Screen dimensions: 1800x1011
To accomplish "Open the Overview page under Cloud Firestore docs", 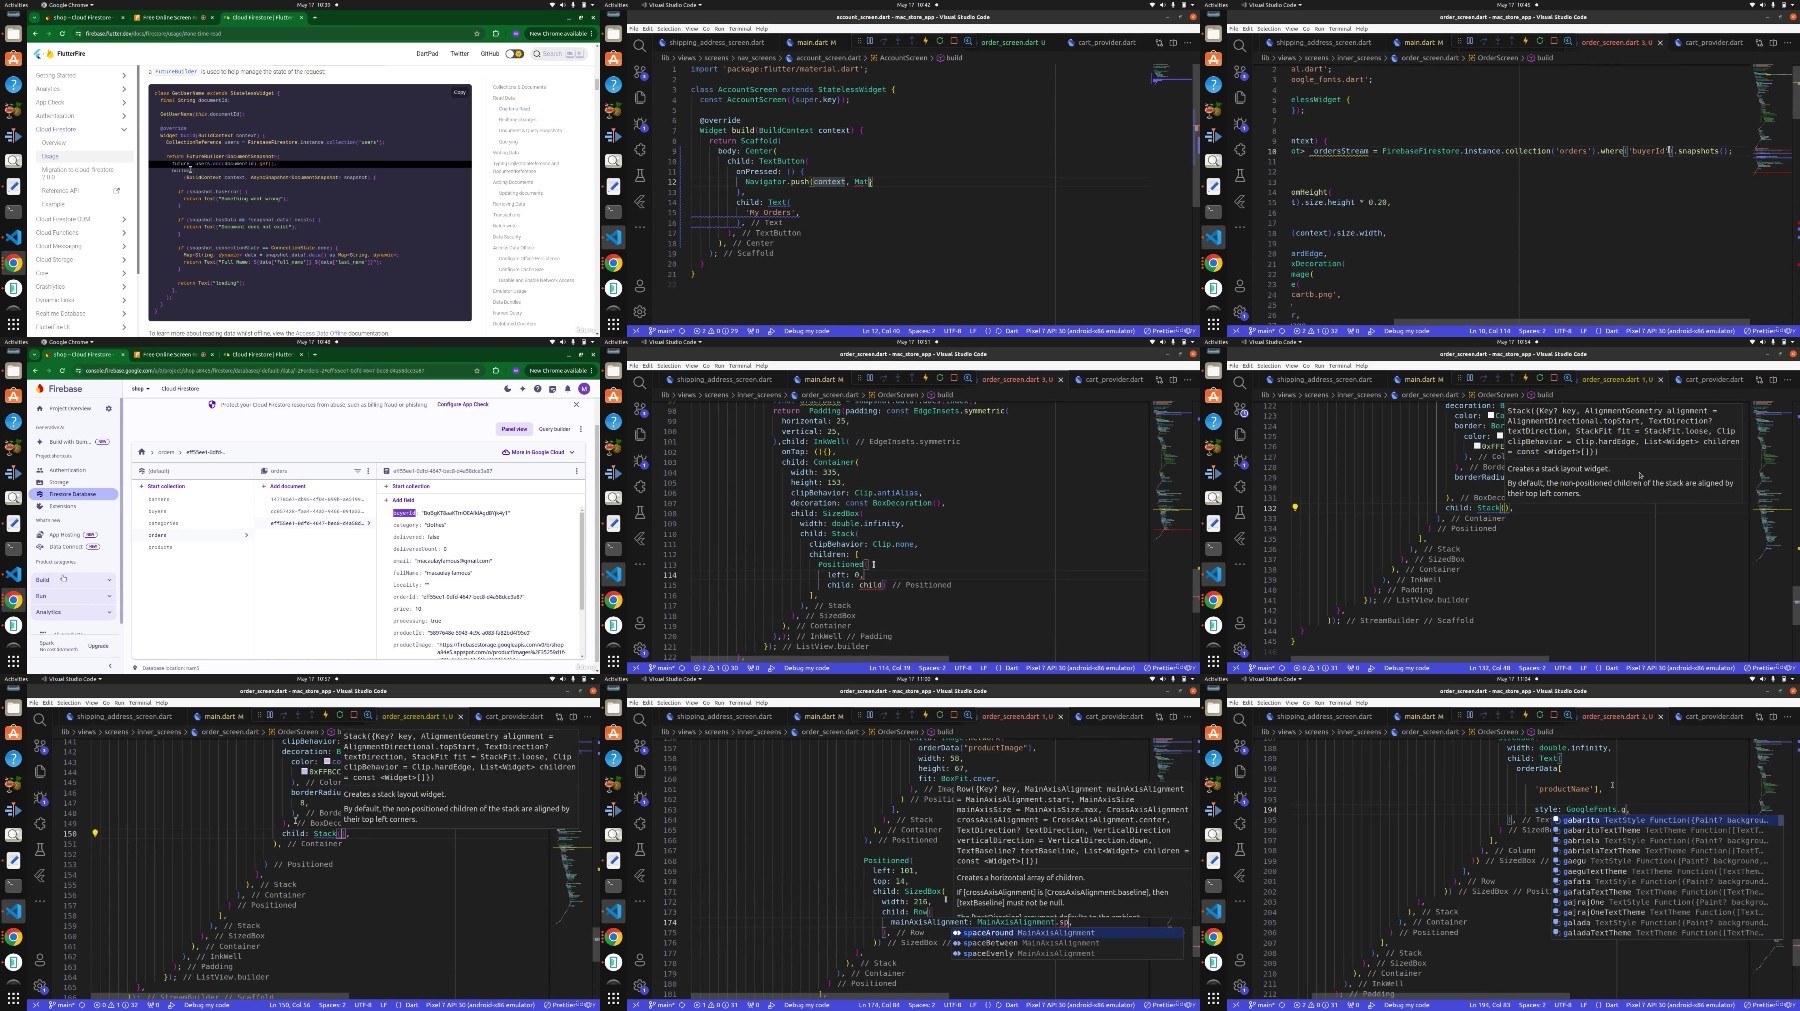I will [53, 143].
